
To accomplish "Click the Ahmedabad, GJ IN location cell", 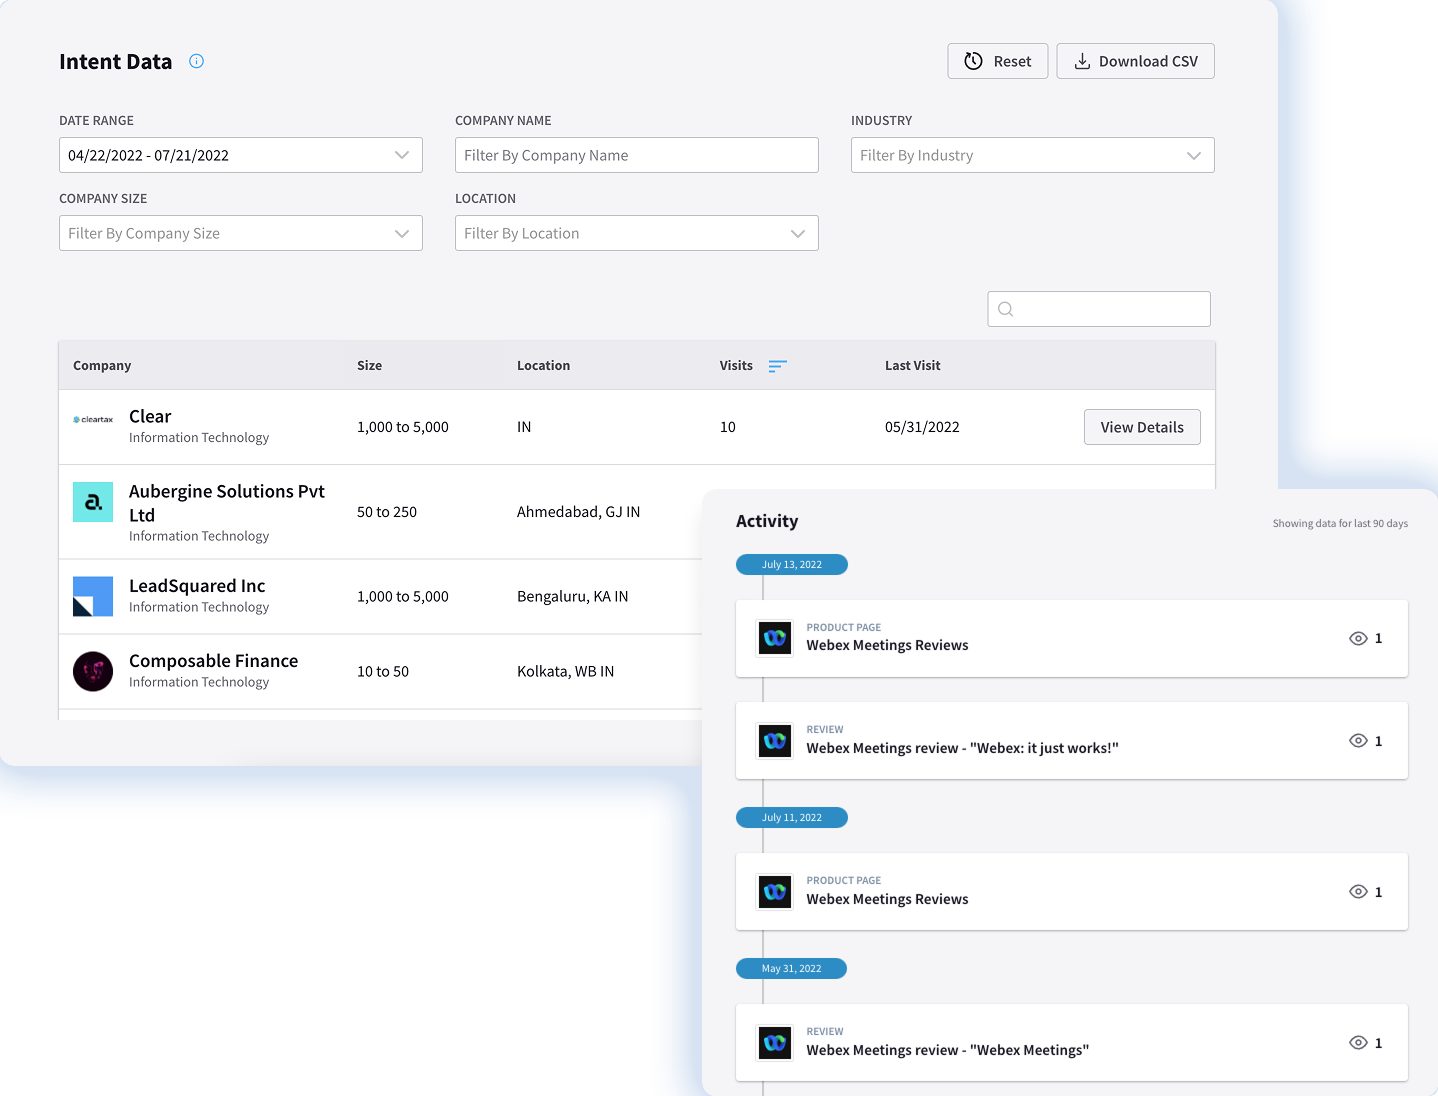I will [578, 512].
